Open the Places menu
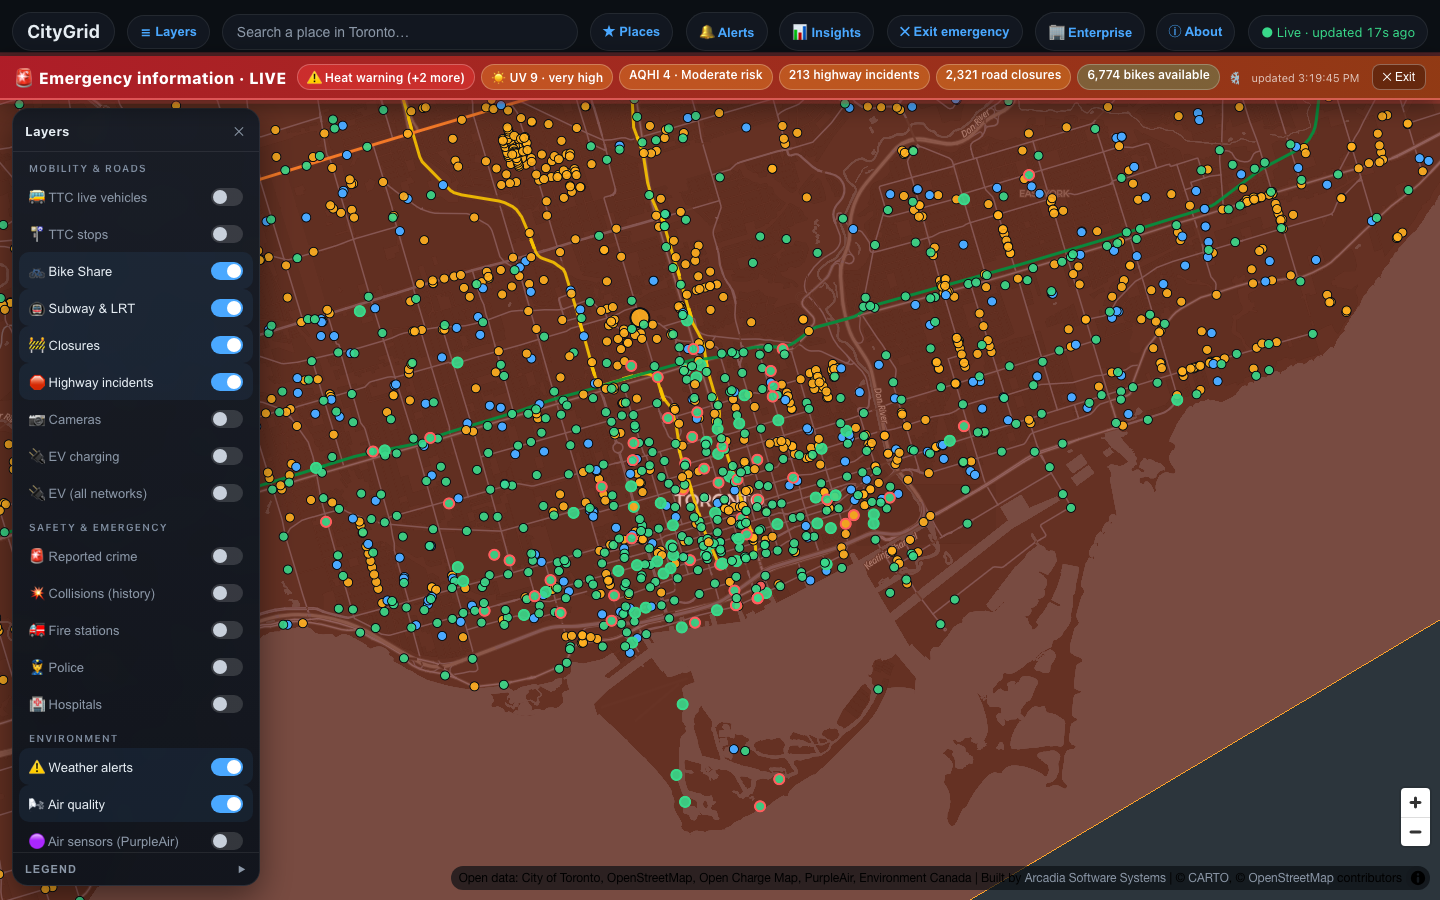Viewport: 1440px width, 900px height. 631,32
